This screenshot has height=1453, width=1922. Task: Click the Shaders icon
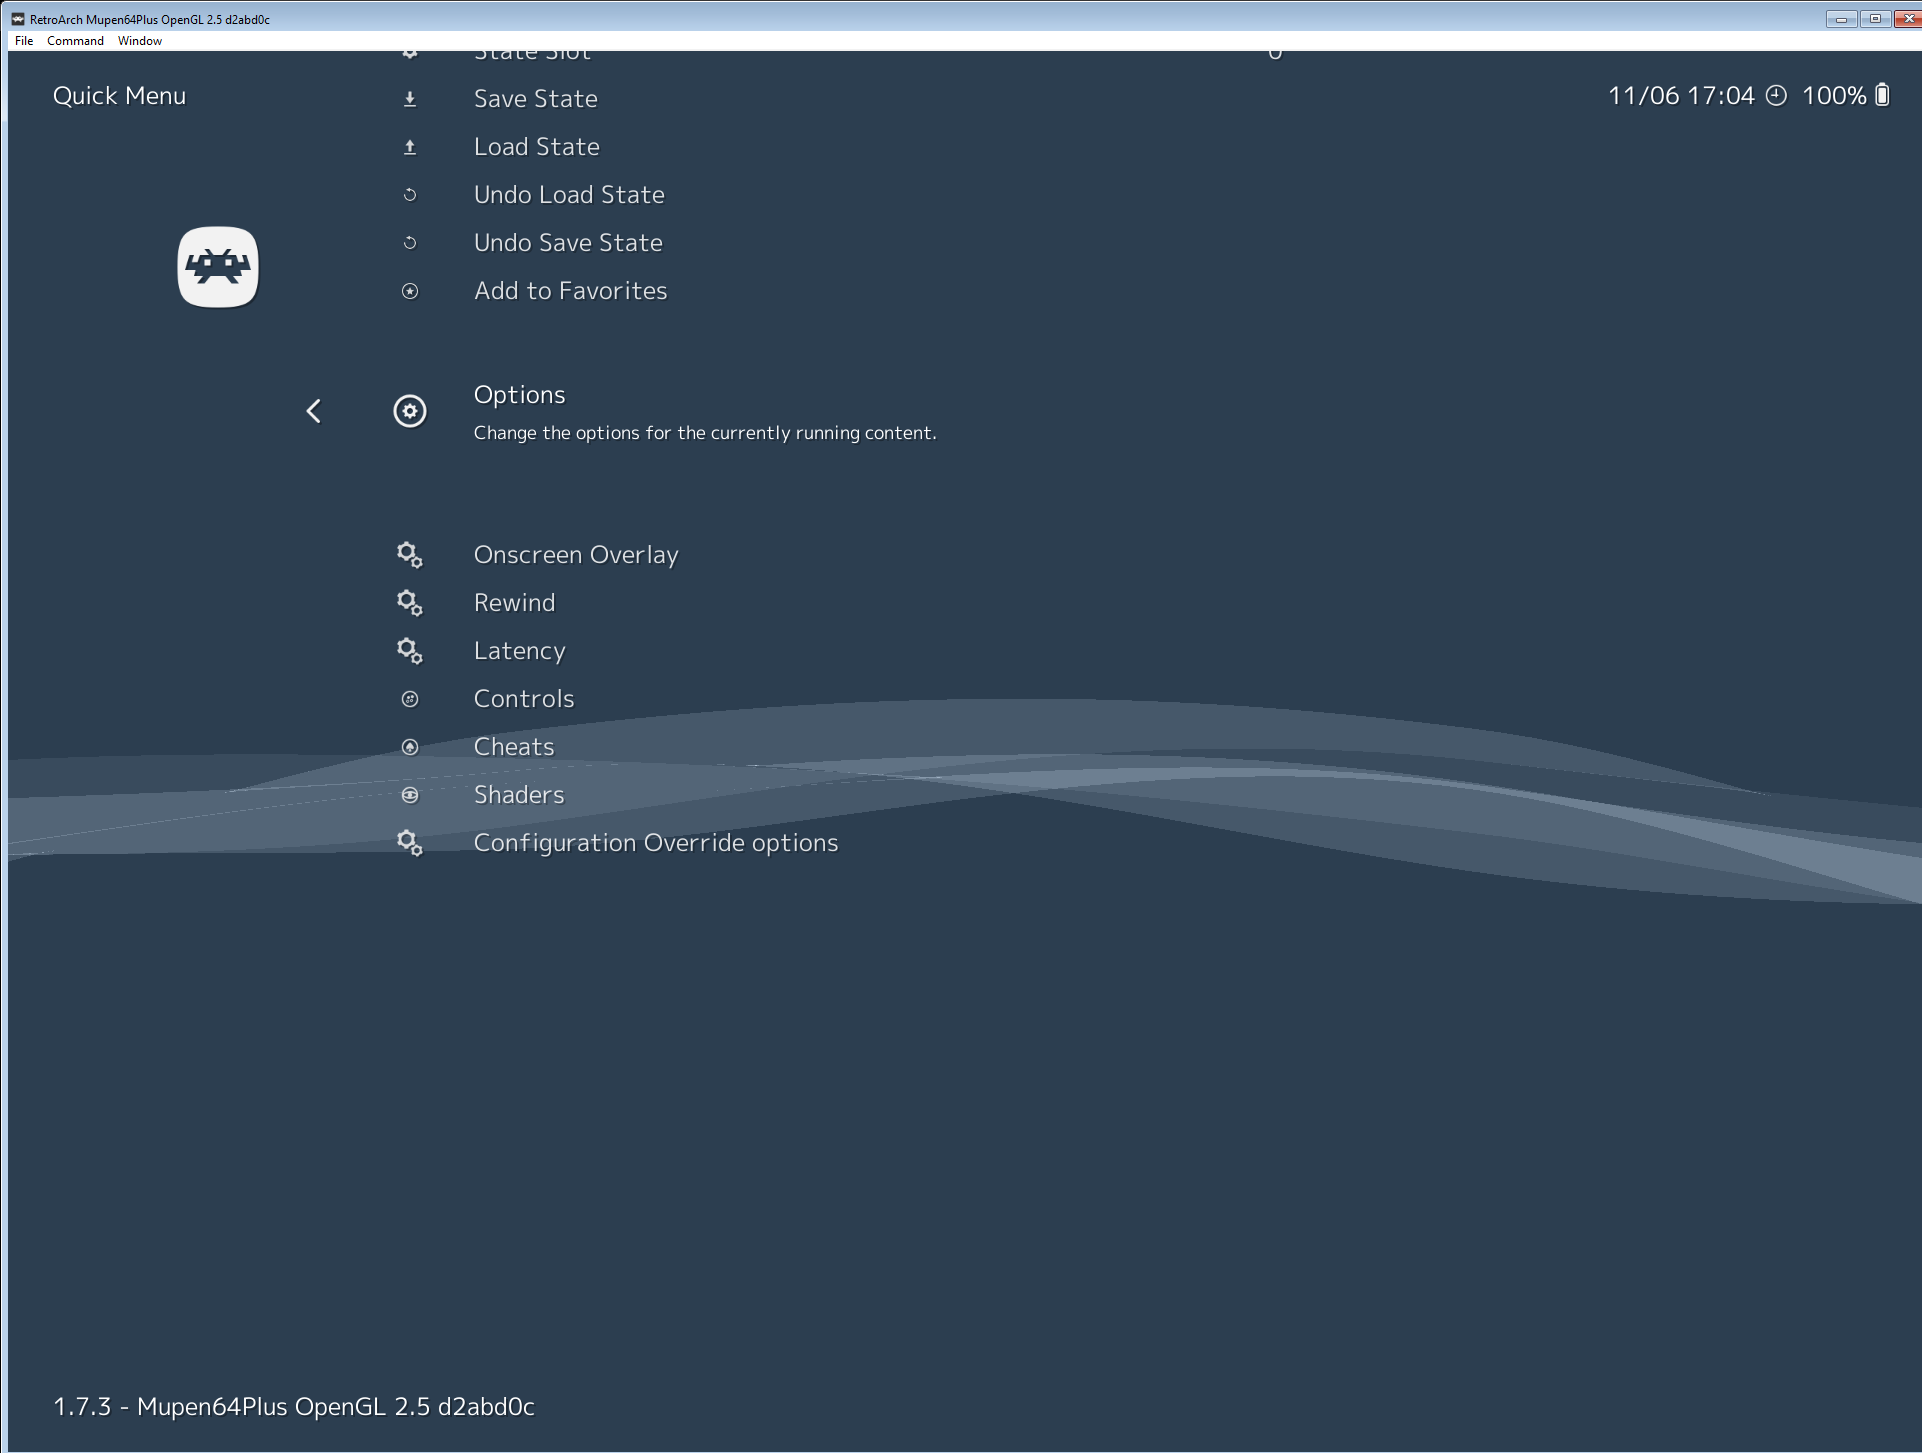pyautogui.click(x=410, y=795)
